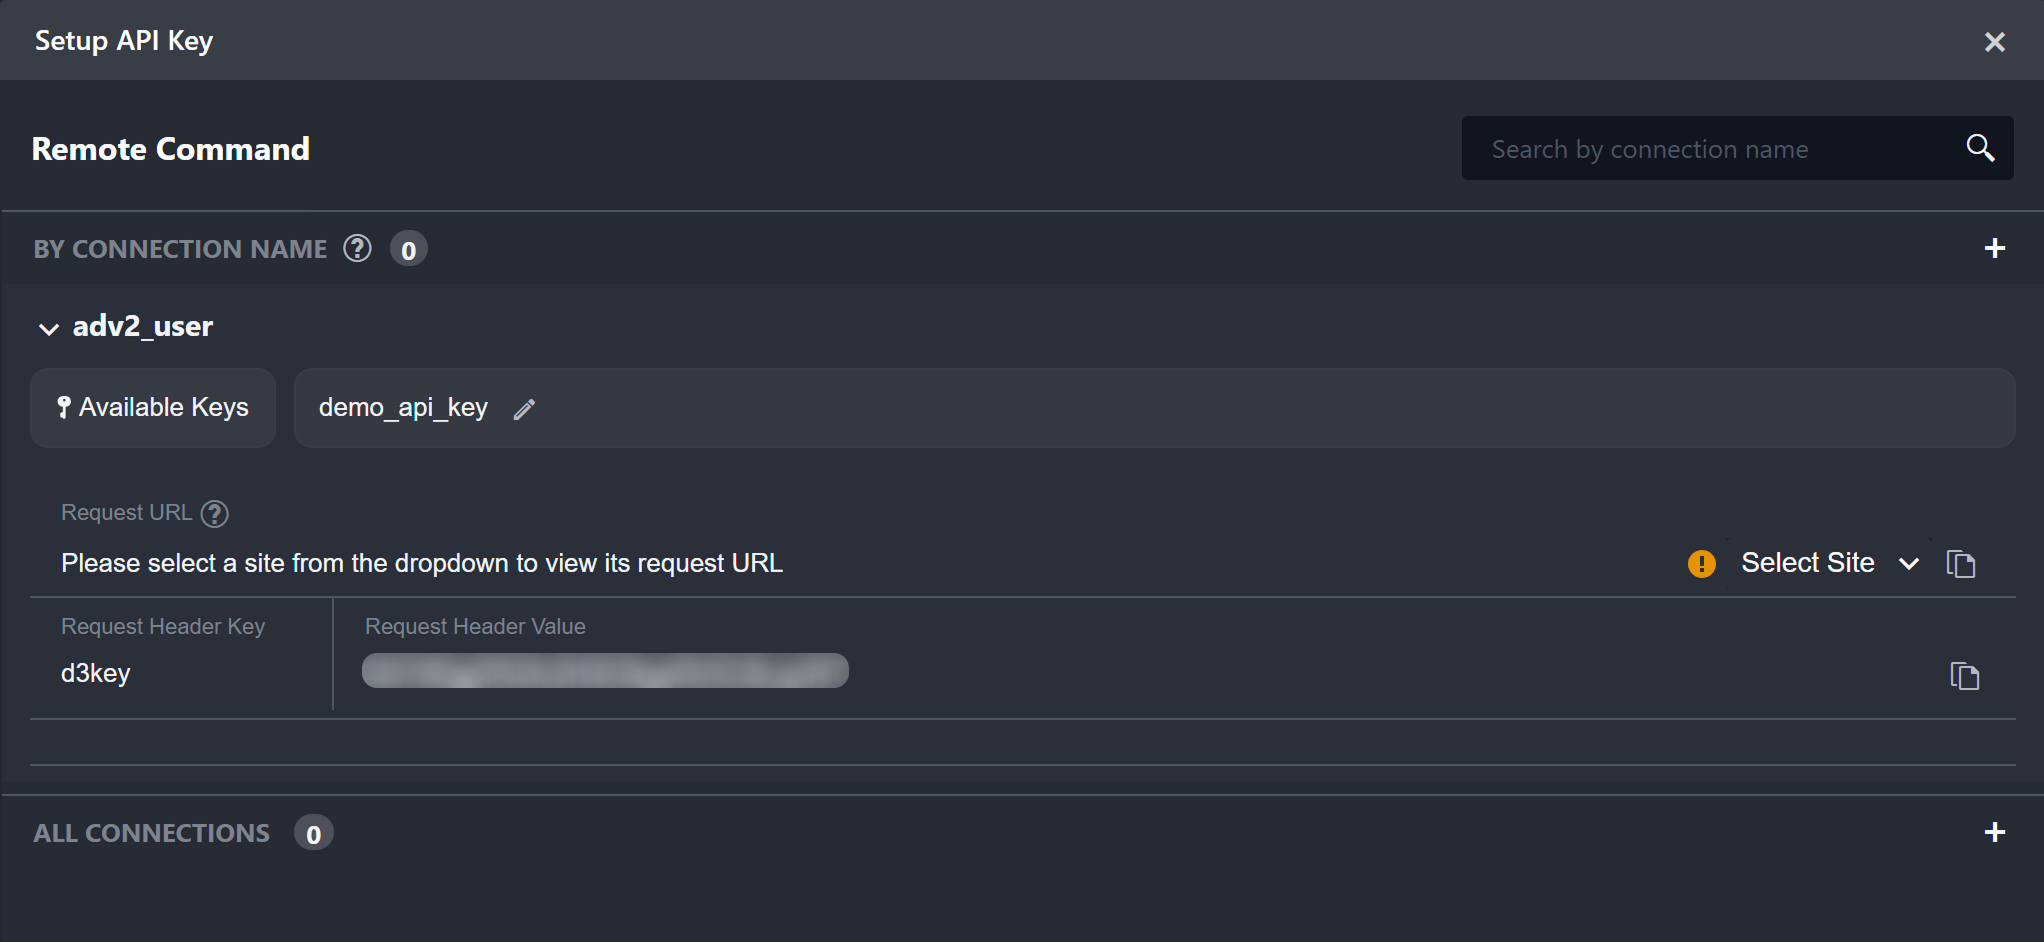Open the Select Site dropdown

[x=1829, y=563]
